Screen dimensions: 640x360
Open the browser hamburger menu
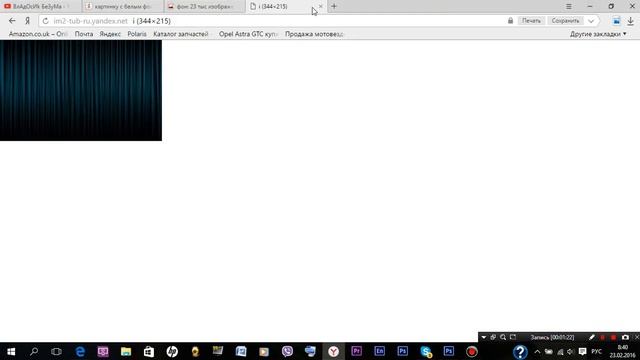pyautogui.click(x=569, y=7)
